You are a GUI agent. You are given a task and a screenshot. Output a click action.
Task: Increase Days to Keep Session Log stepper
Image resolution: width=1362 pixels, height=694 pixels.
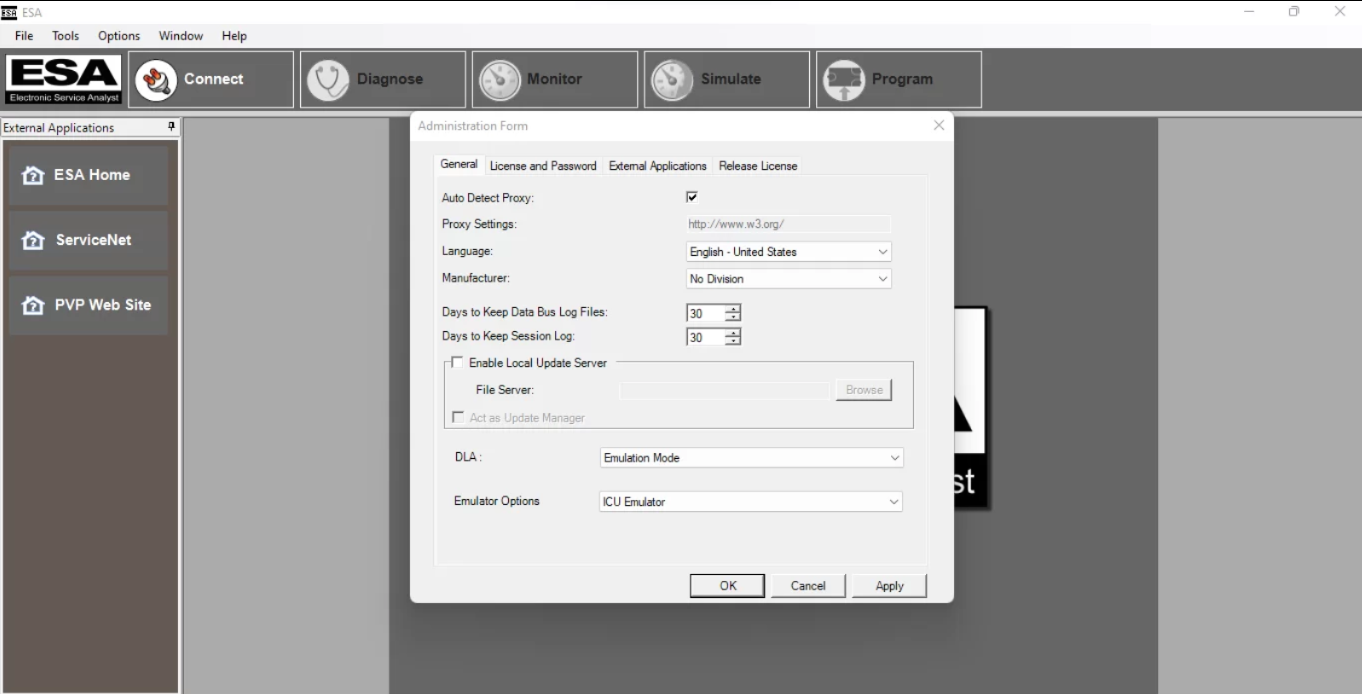pyautogui.click(x=735, y=333)
